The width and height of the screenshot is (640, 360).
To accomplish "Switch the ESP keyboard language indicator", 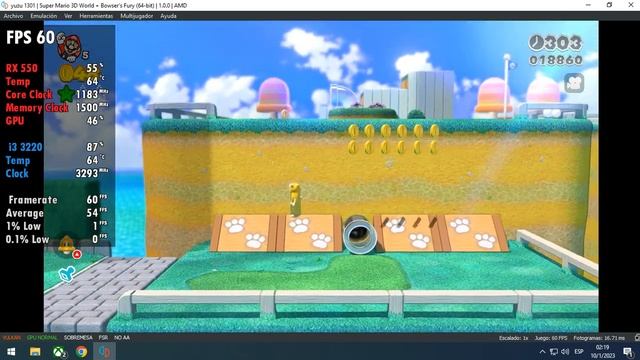I will point(579,351).
